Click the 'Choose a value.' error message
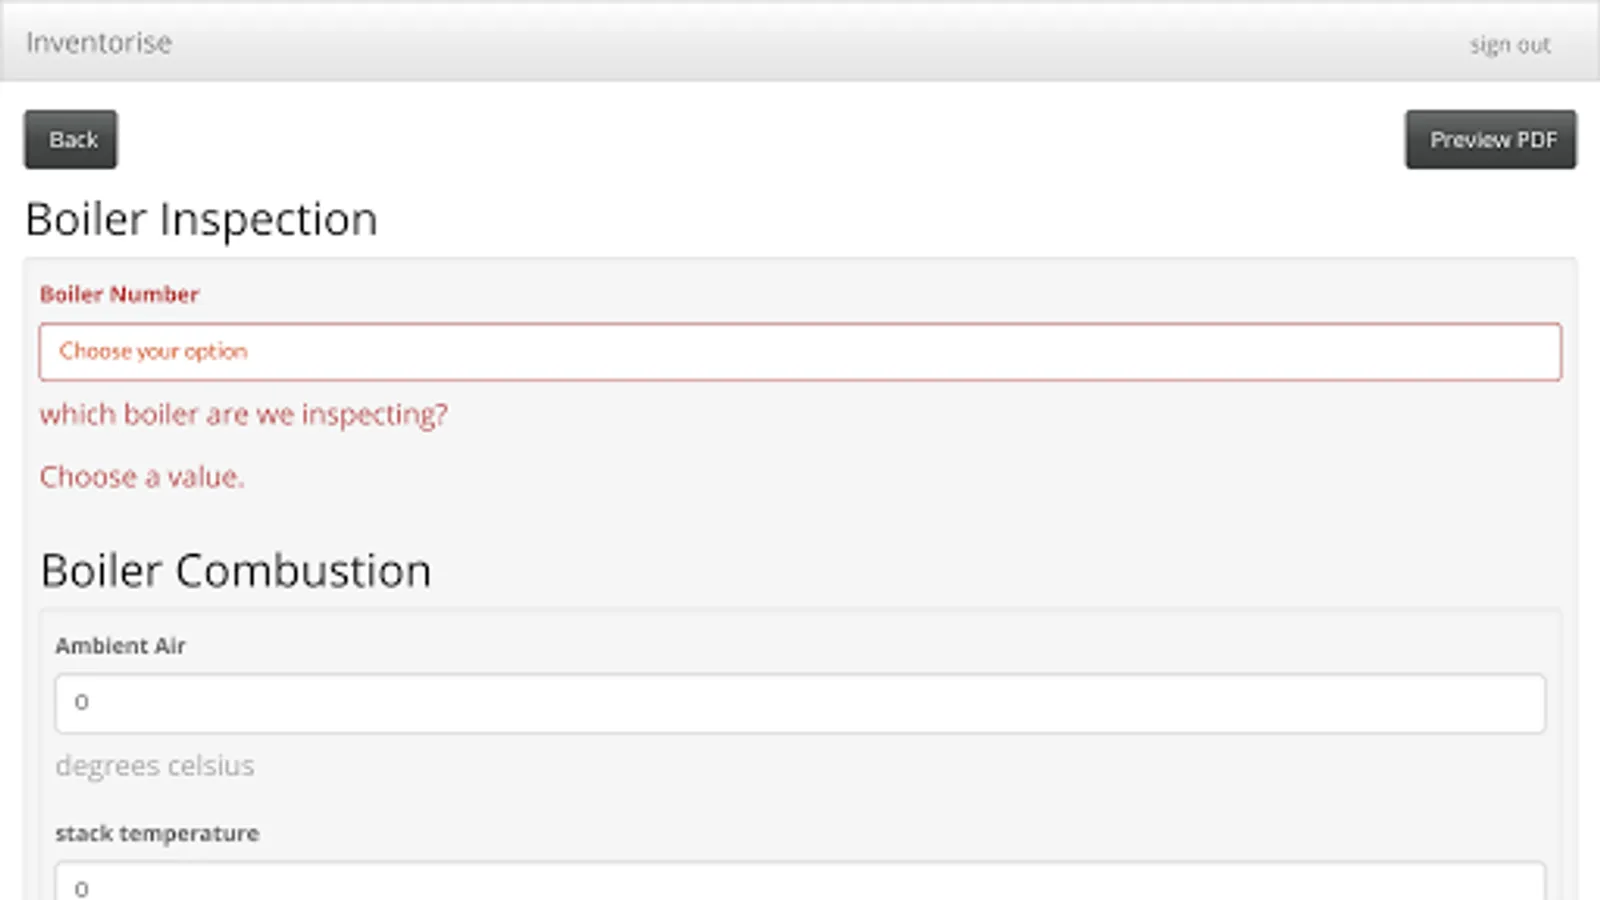 coord(141,477)
